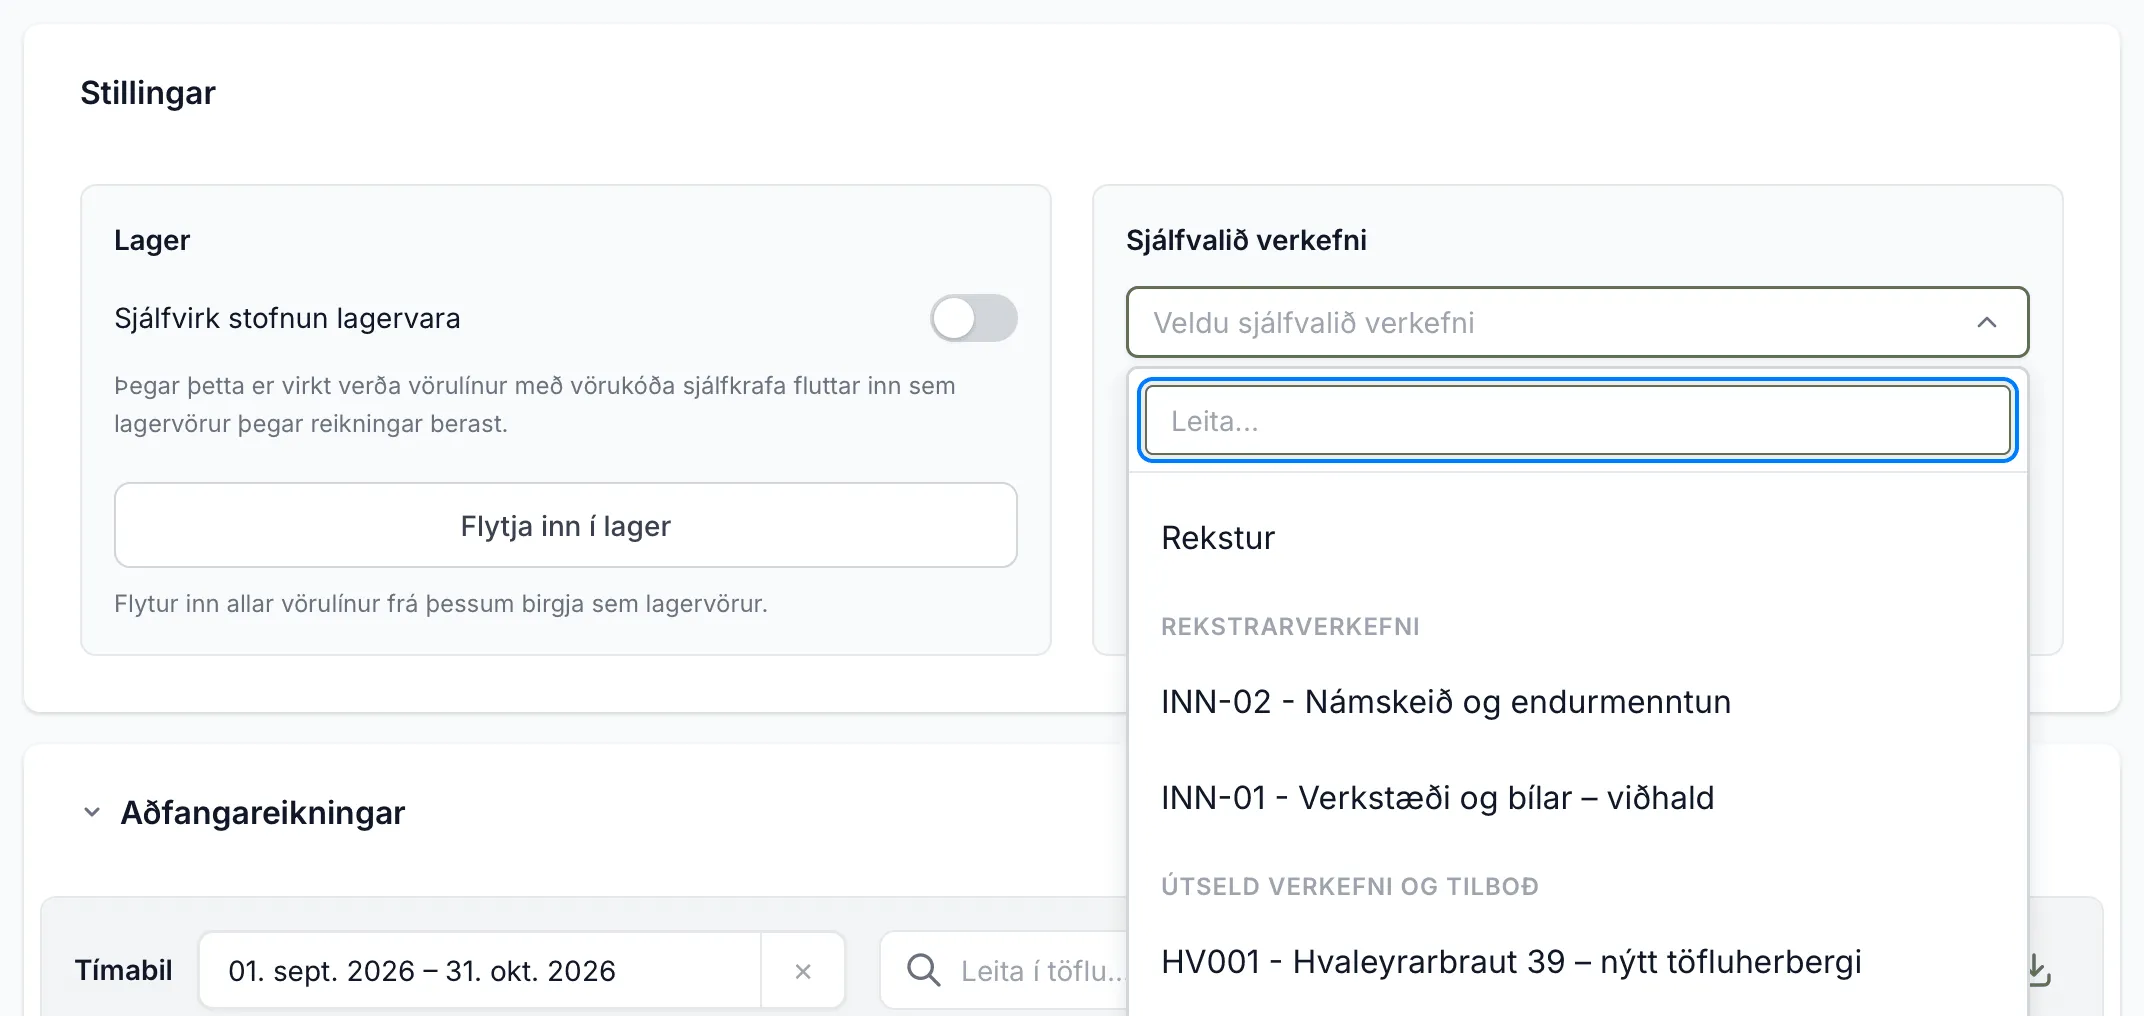Screen dimensions: 2144x1016
Task: Click the Flytja inn í lager button
Action: 566,525
